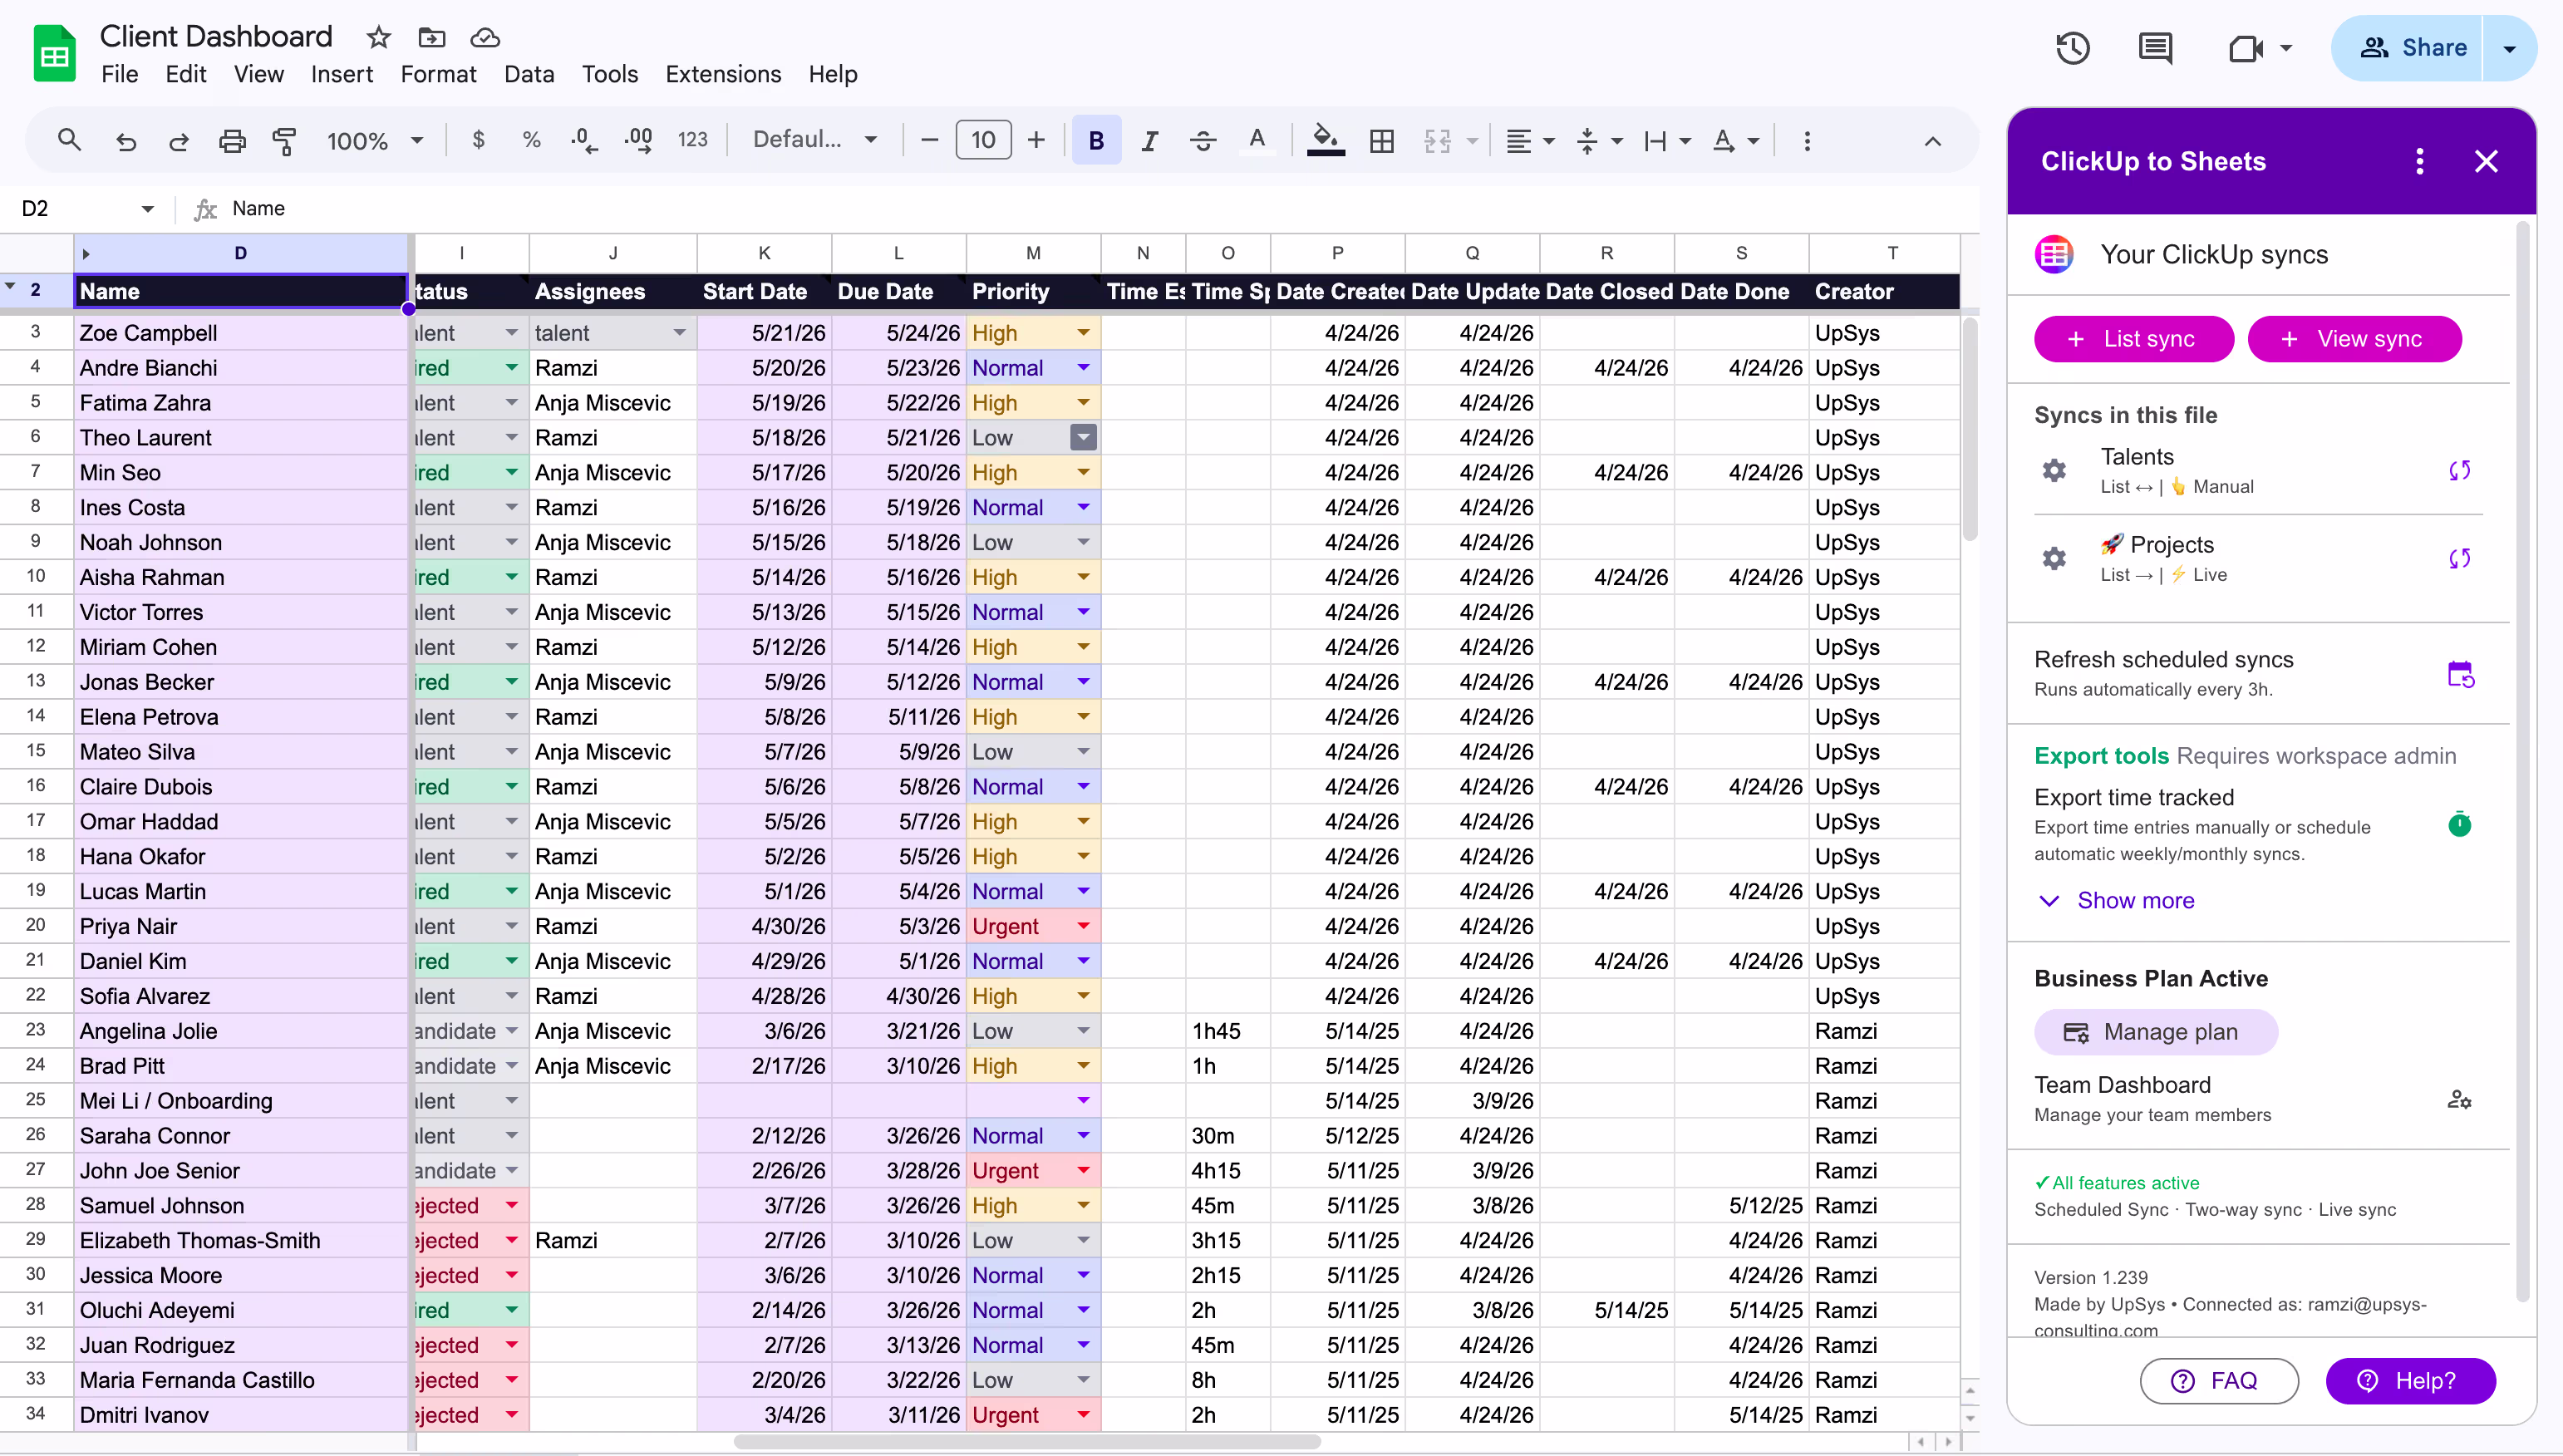Click the italic formatting icon
The height and width of the screenshot is (1456, 2563).
1150,141
